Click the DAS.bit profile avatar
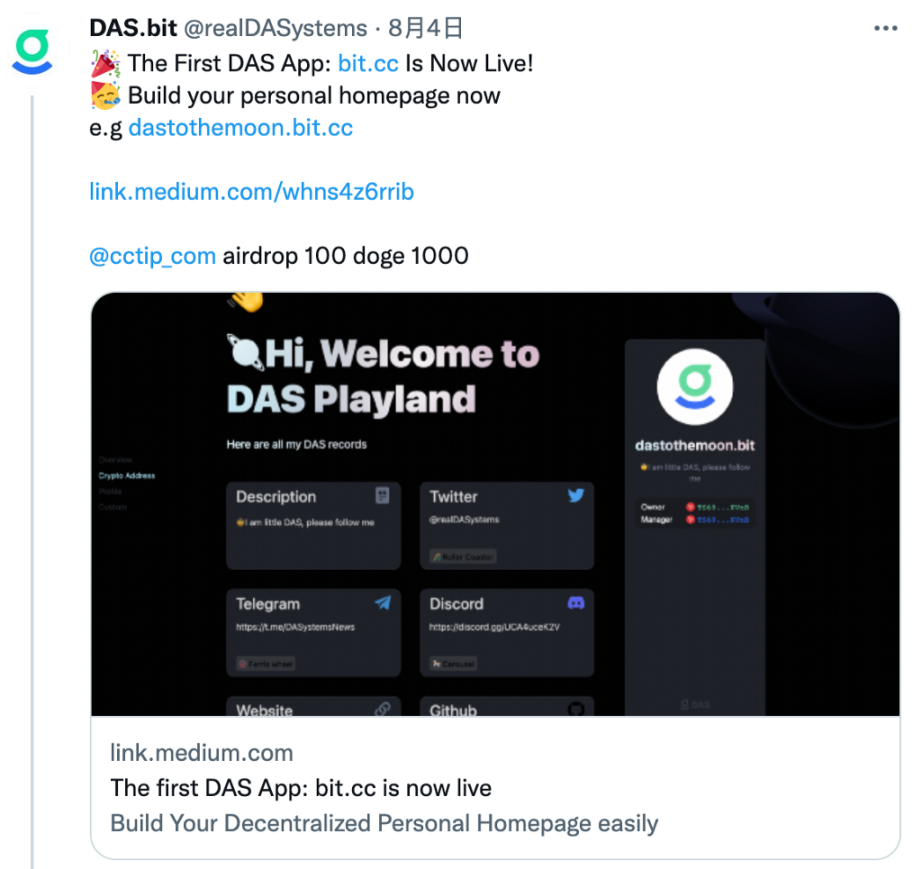The height and width of the screenshot is (869, 922). 33,52
